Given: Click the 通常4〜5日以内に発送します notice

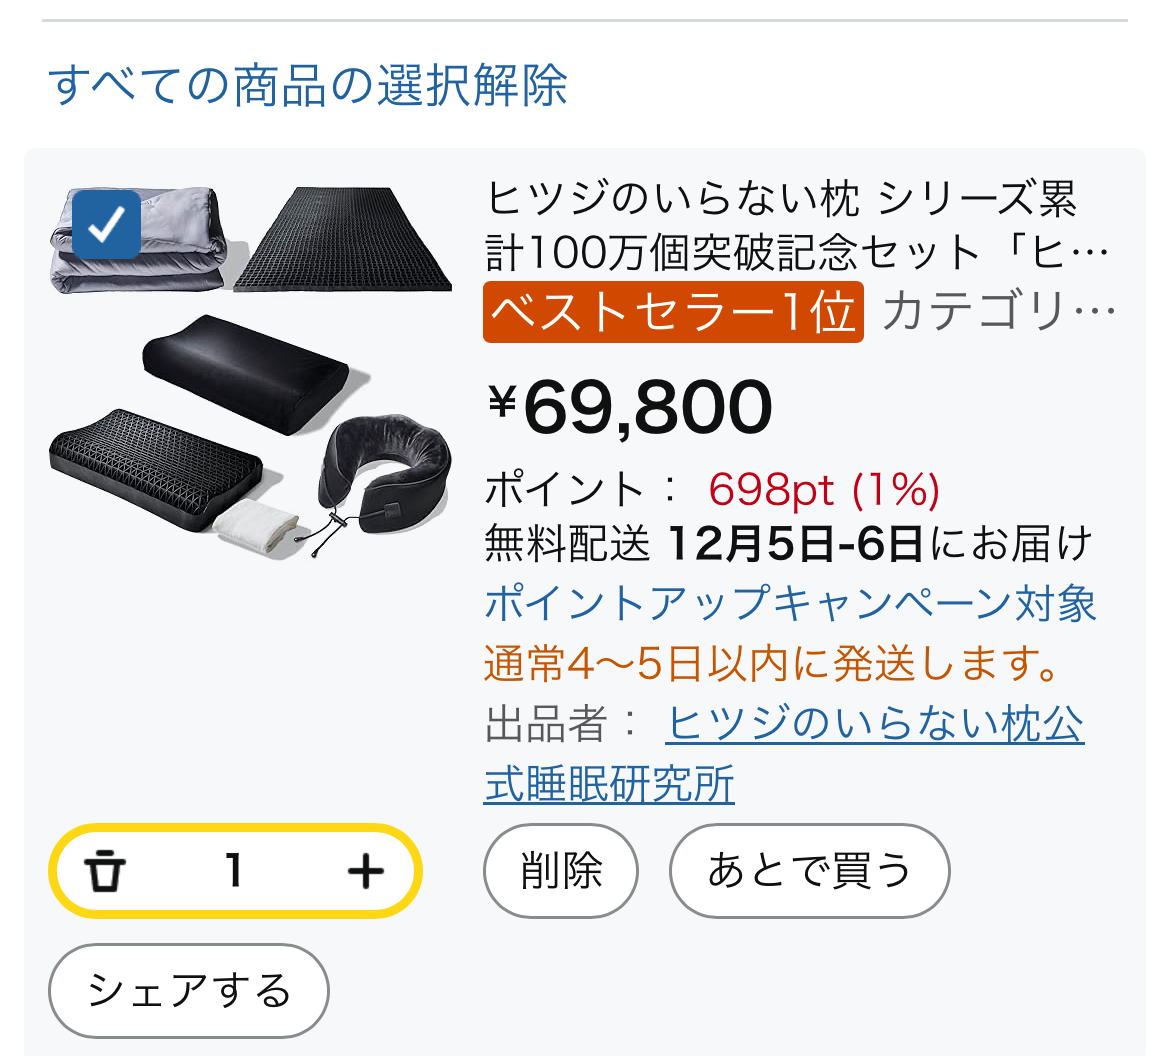Looking at the screenshot, I should click(773, 664).
